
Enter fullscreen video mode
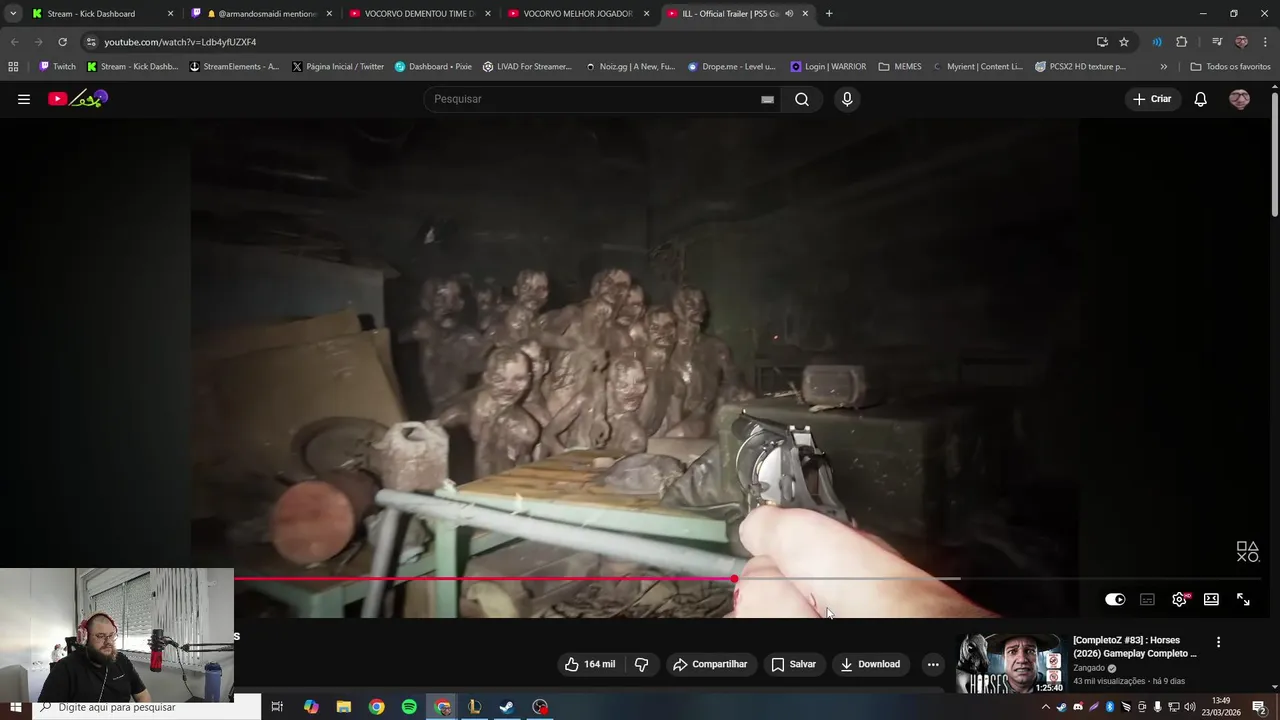(1243, 599)
